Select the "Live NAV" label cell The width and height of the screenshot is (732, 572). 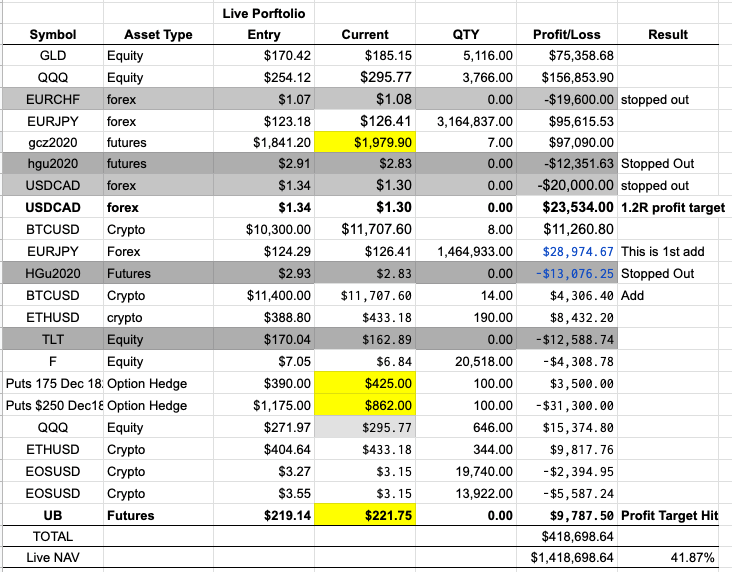(x=53, y=557)
